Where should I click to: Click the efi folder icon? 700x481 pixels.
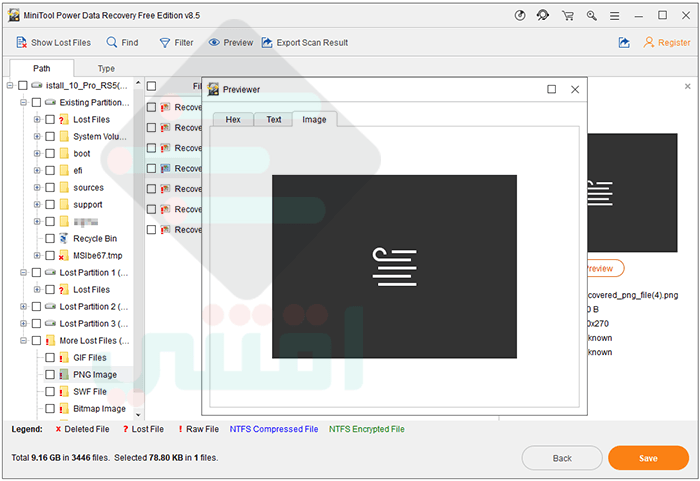tap(64, 171)
